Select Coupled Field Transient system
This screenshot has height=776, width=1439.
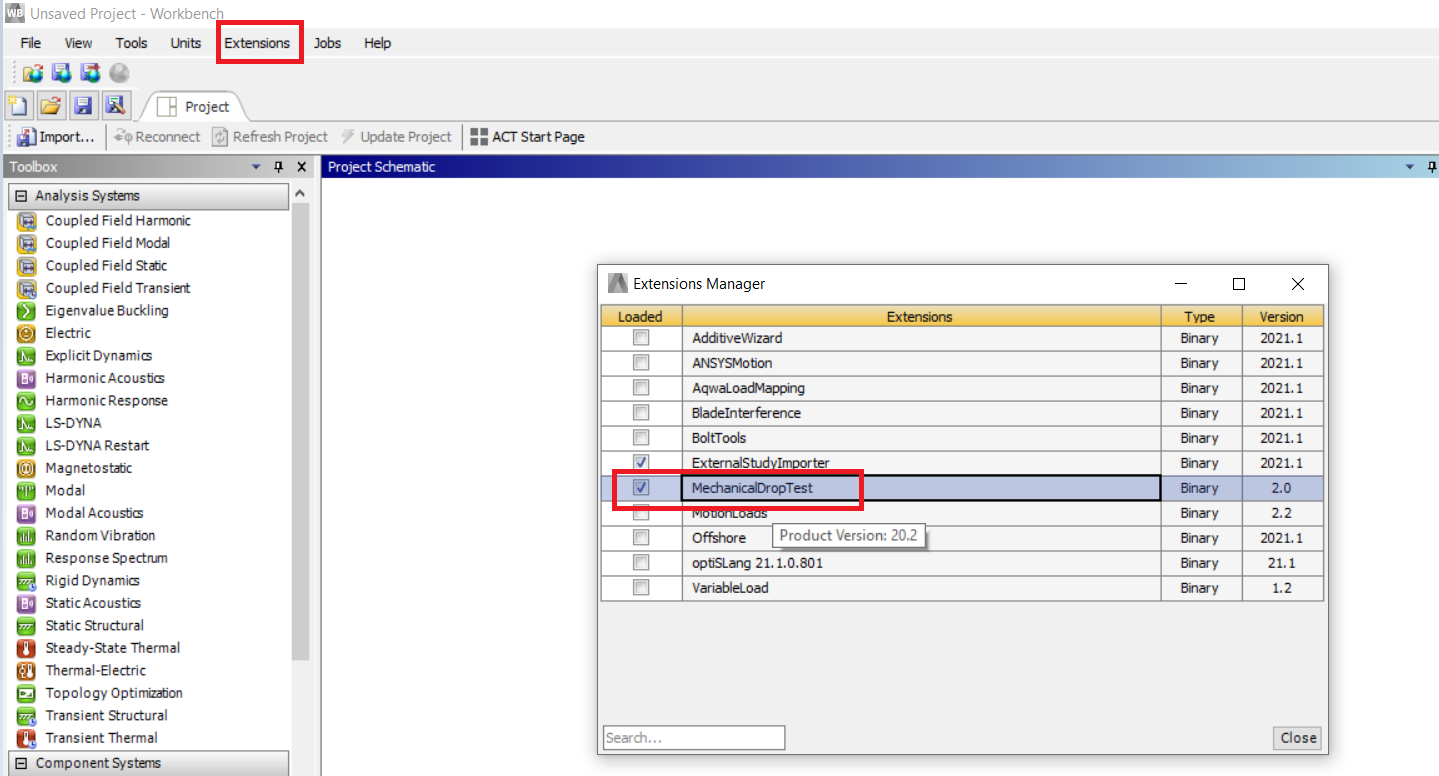click(117, 288)
